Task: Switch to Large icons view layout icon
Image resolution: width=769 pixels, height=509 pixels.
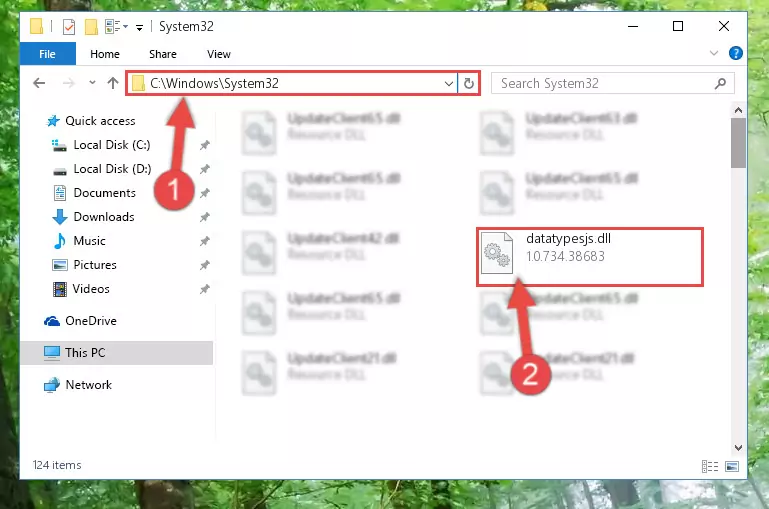Action: (x=732, y=466)
